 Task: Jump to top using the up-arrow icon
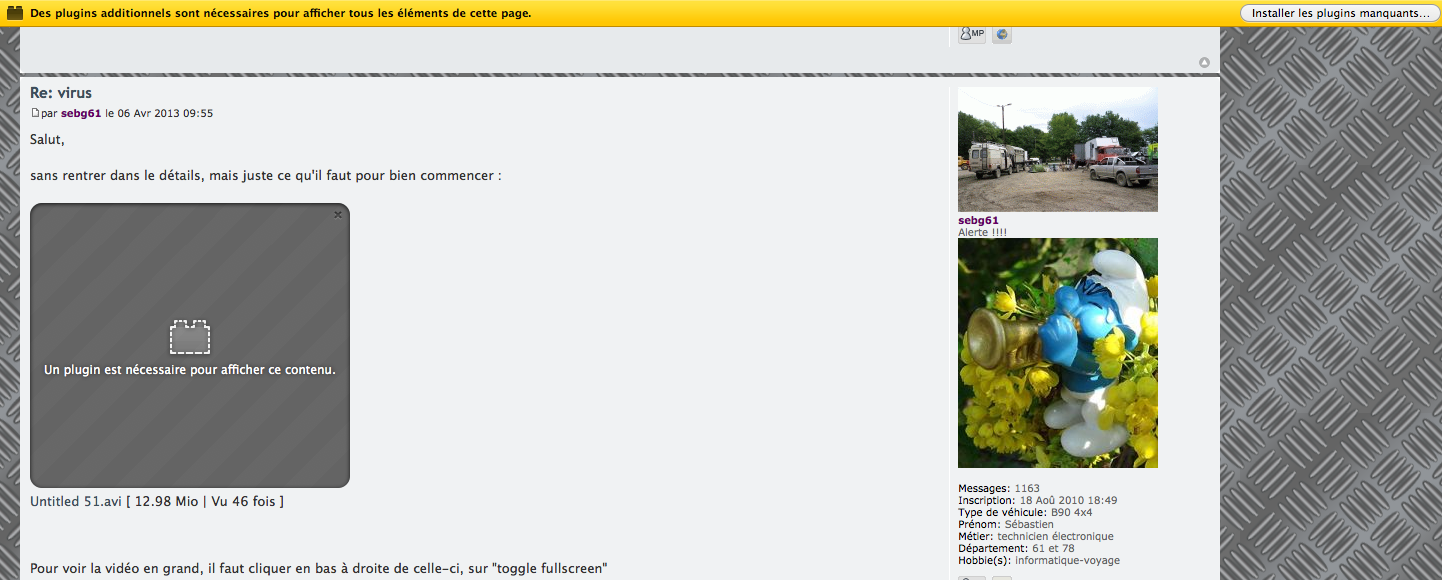(1204, 63)
